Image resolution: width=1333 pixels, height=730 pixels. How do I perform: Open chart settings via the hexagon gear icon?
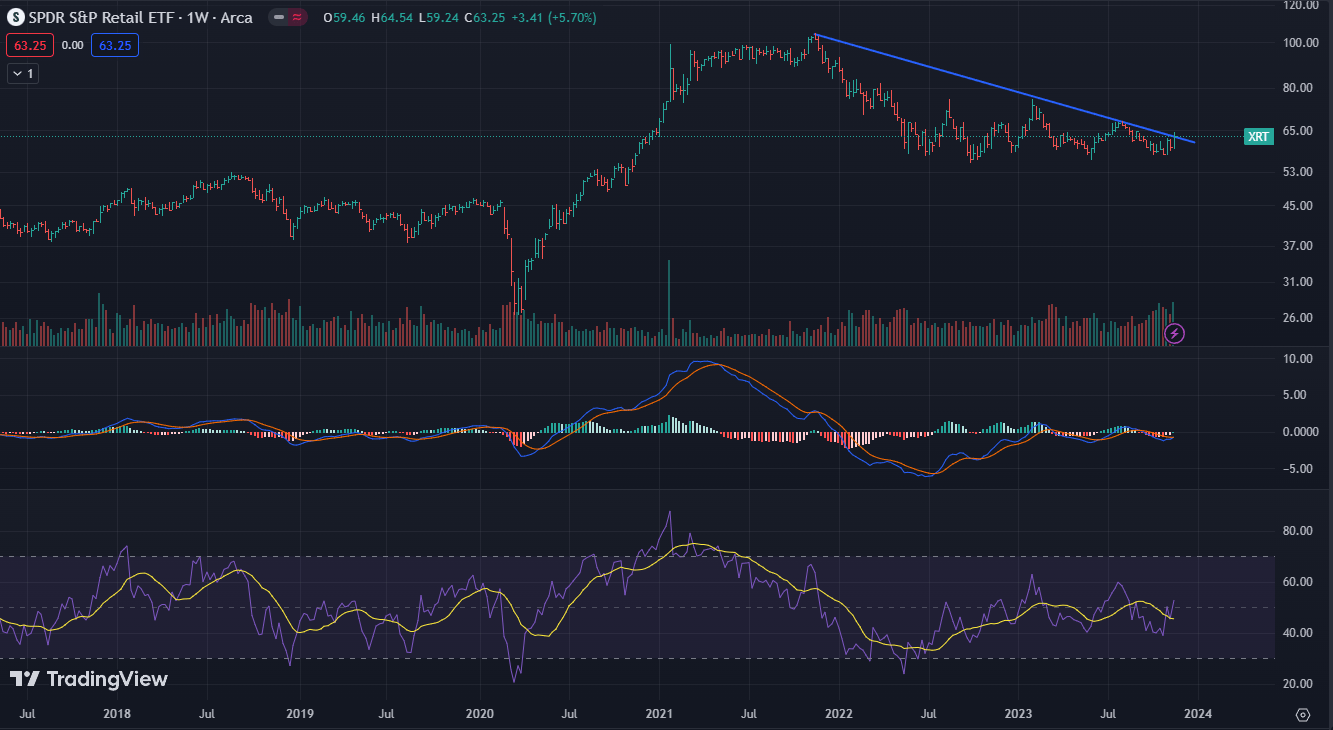point(1302,714)
